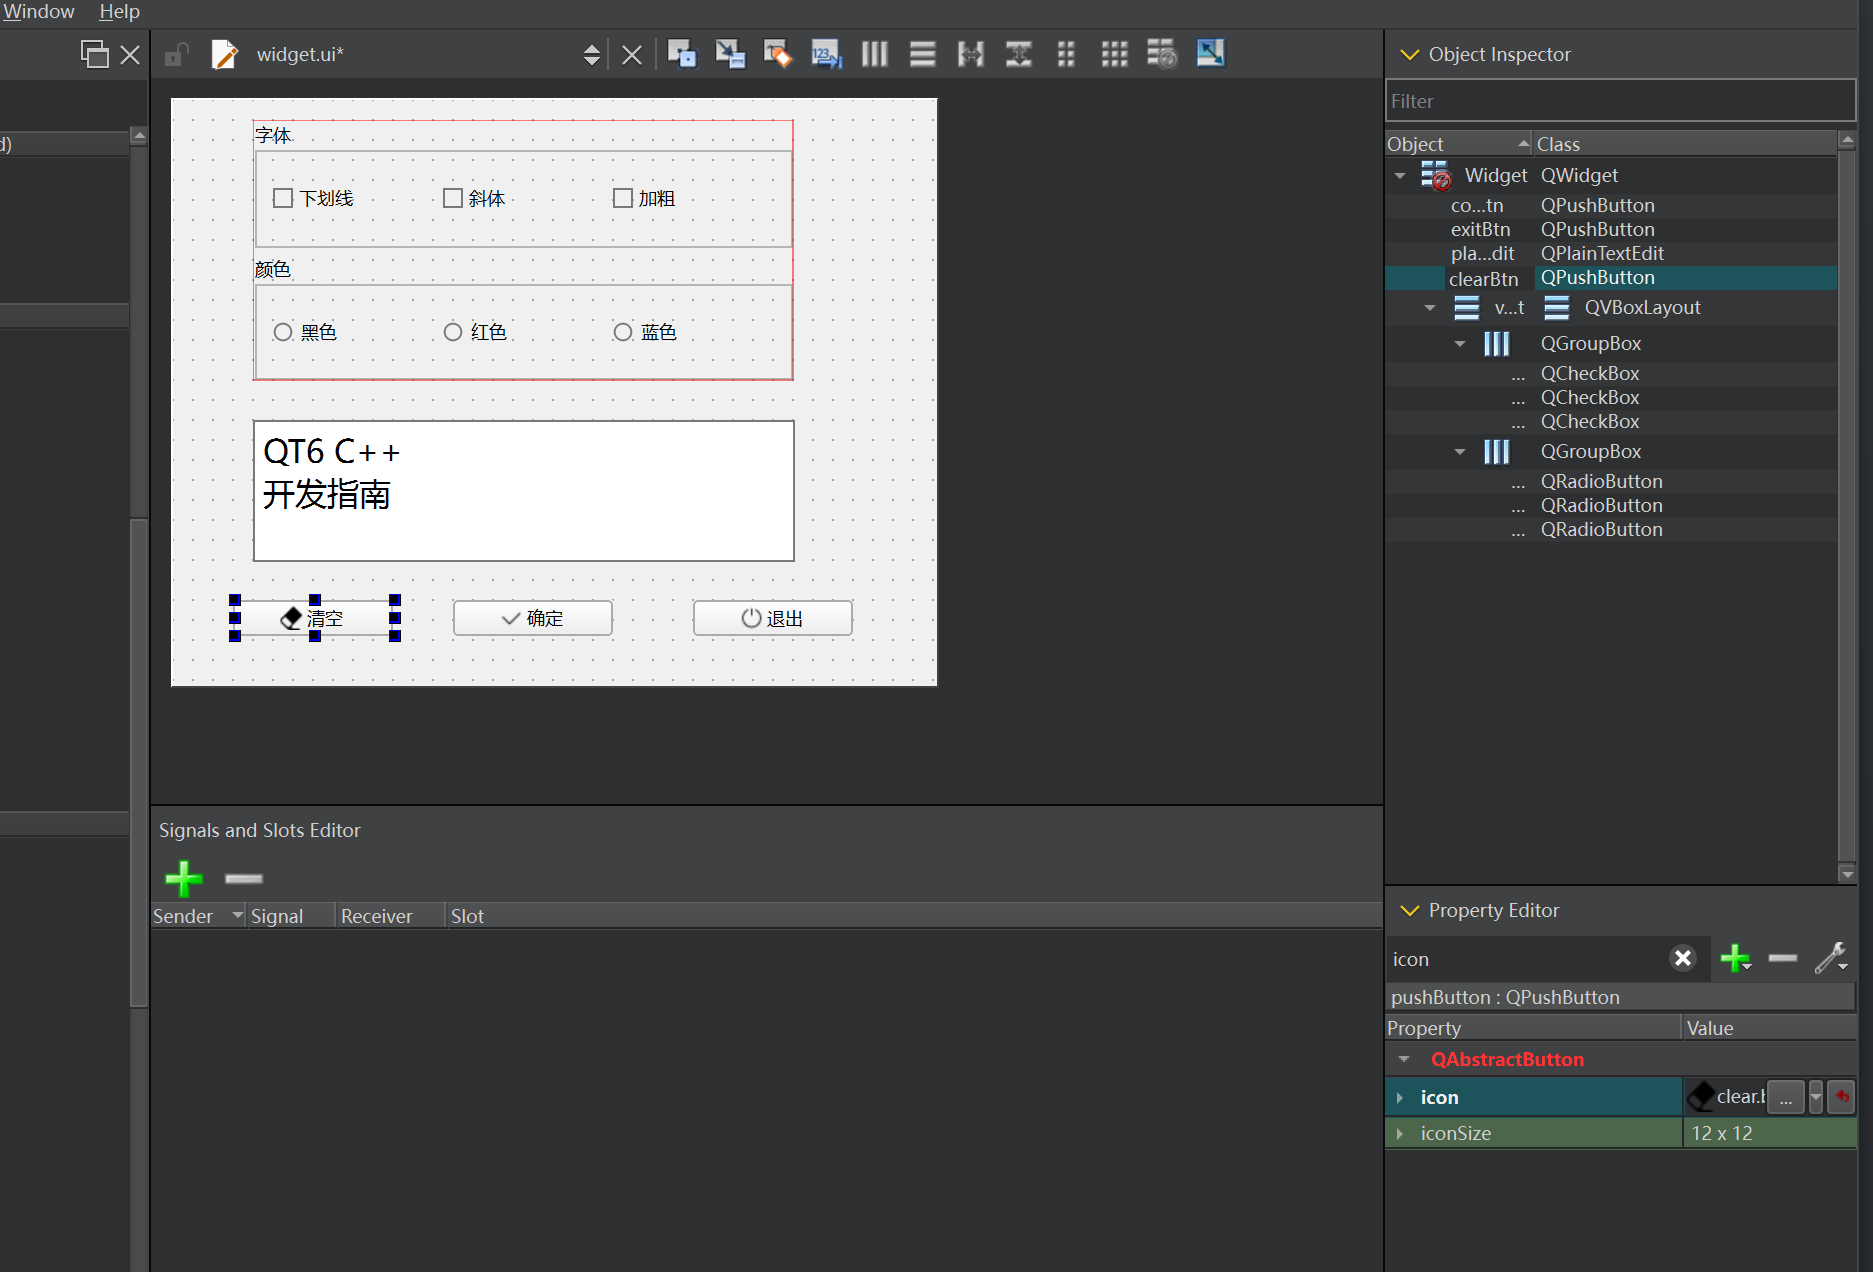Click the Object Inspector Filter field
The image size is (1873, 1272).
[x=1619, y=101]
